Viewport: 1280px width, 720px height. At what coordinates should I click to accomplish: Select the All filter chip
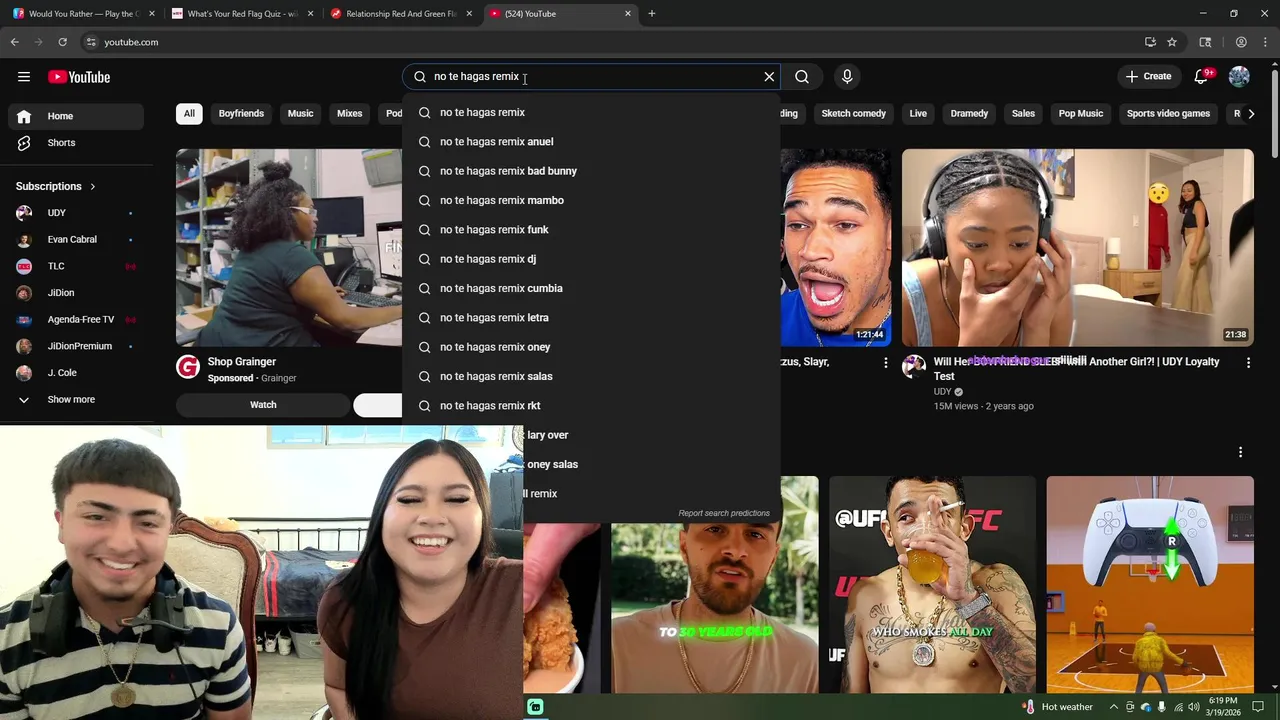click(x=189, y=114)
